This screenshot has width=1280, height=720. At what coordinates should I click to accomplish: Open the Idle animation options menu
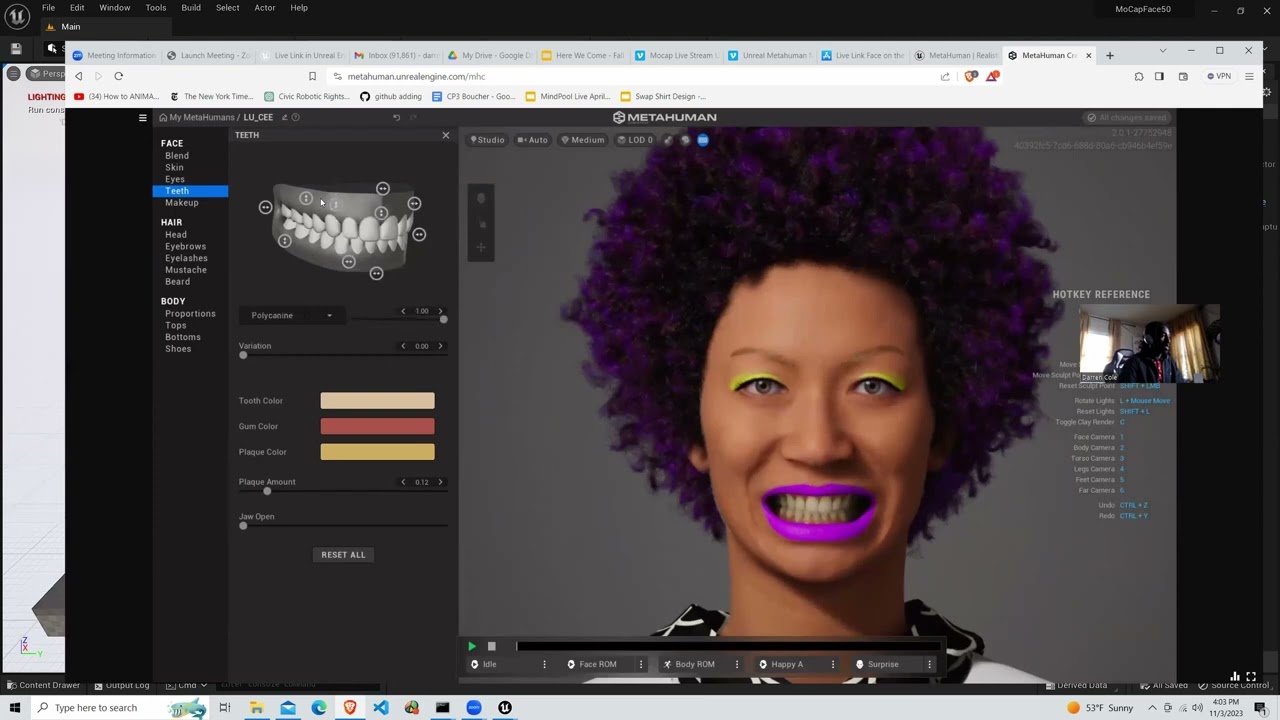tap(544, 664)
